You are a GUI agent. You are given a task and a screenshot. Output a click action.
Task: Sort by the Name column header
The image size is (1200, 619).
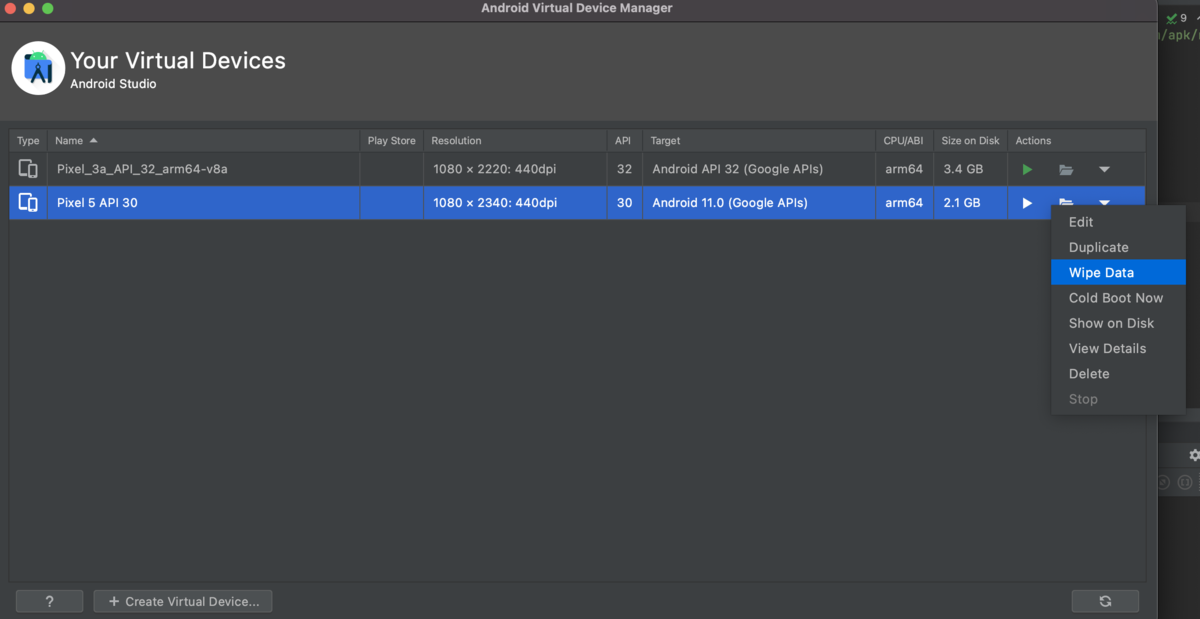click(204, 141)
